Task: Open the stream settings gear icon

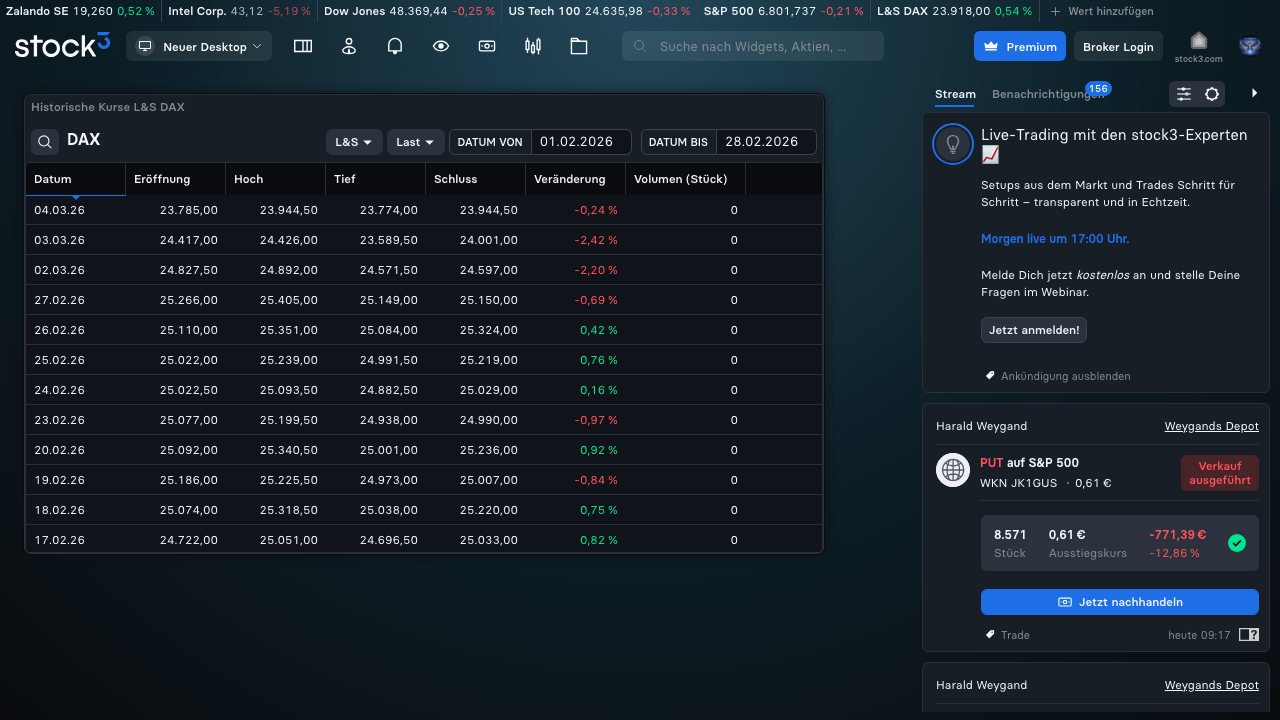Action: 1212,94
